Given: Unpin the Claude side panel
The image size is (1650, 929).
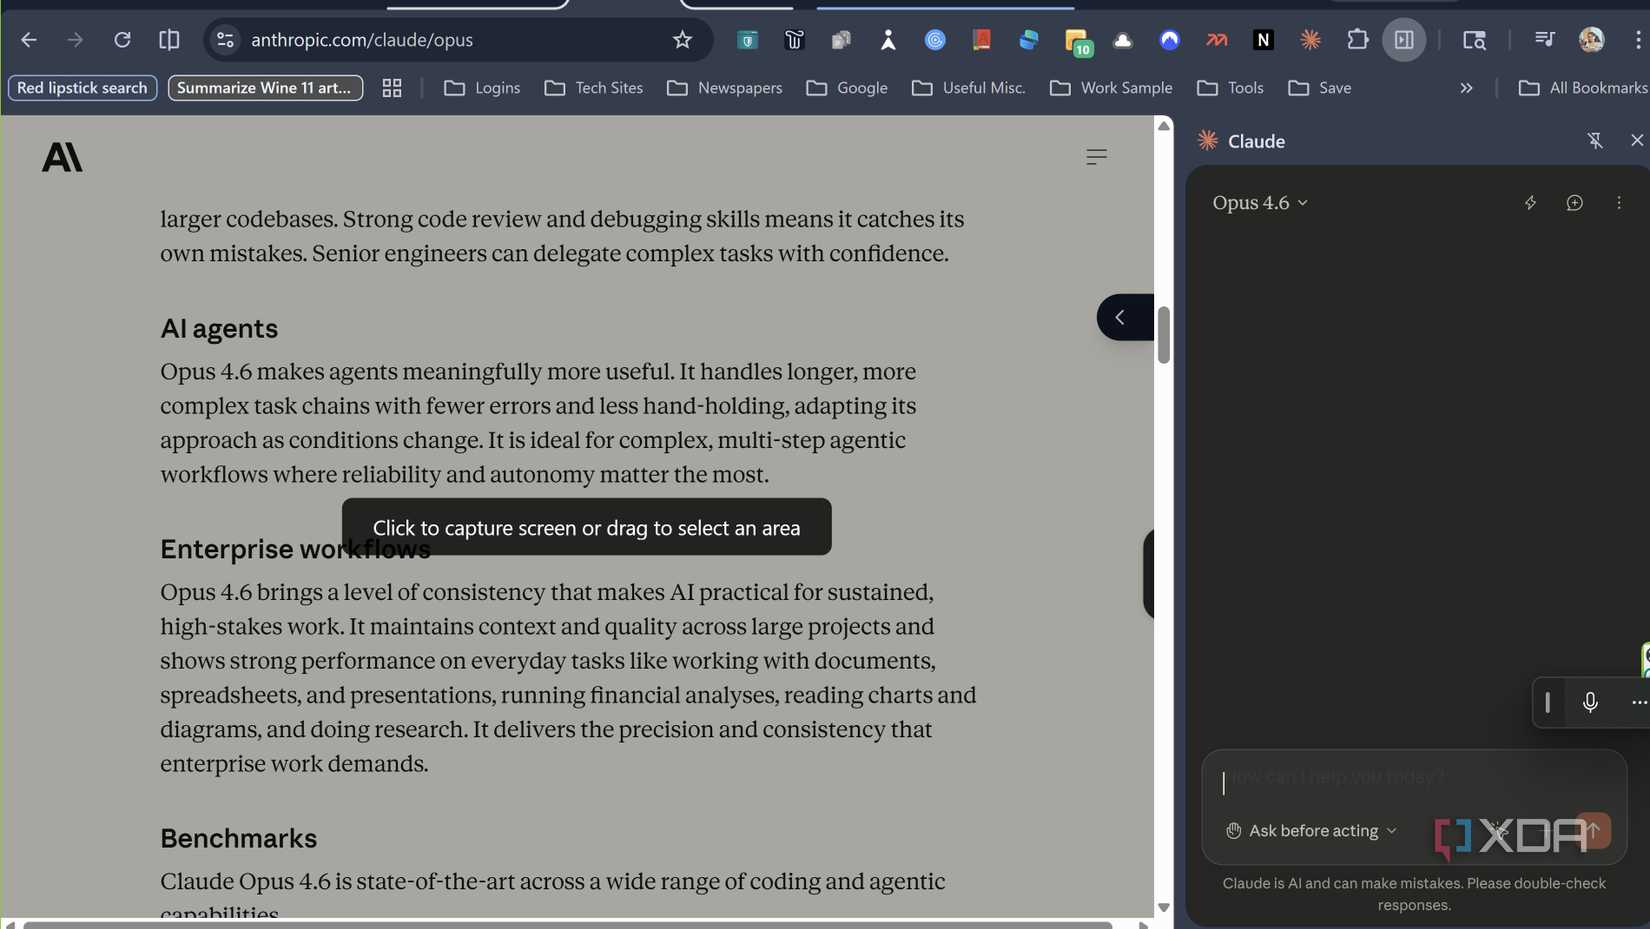Looking at the screenshot, I should [x=1595, y=141].
